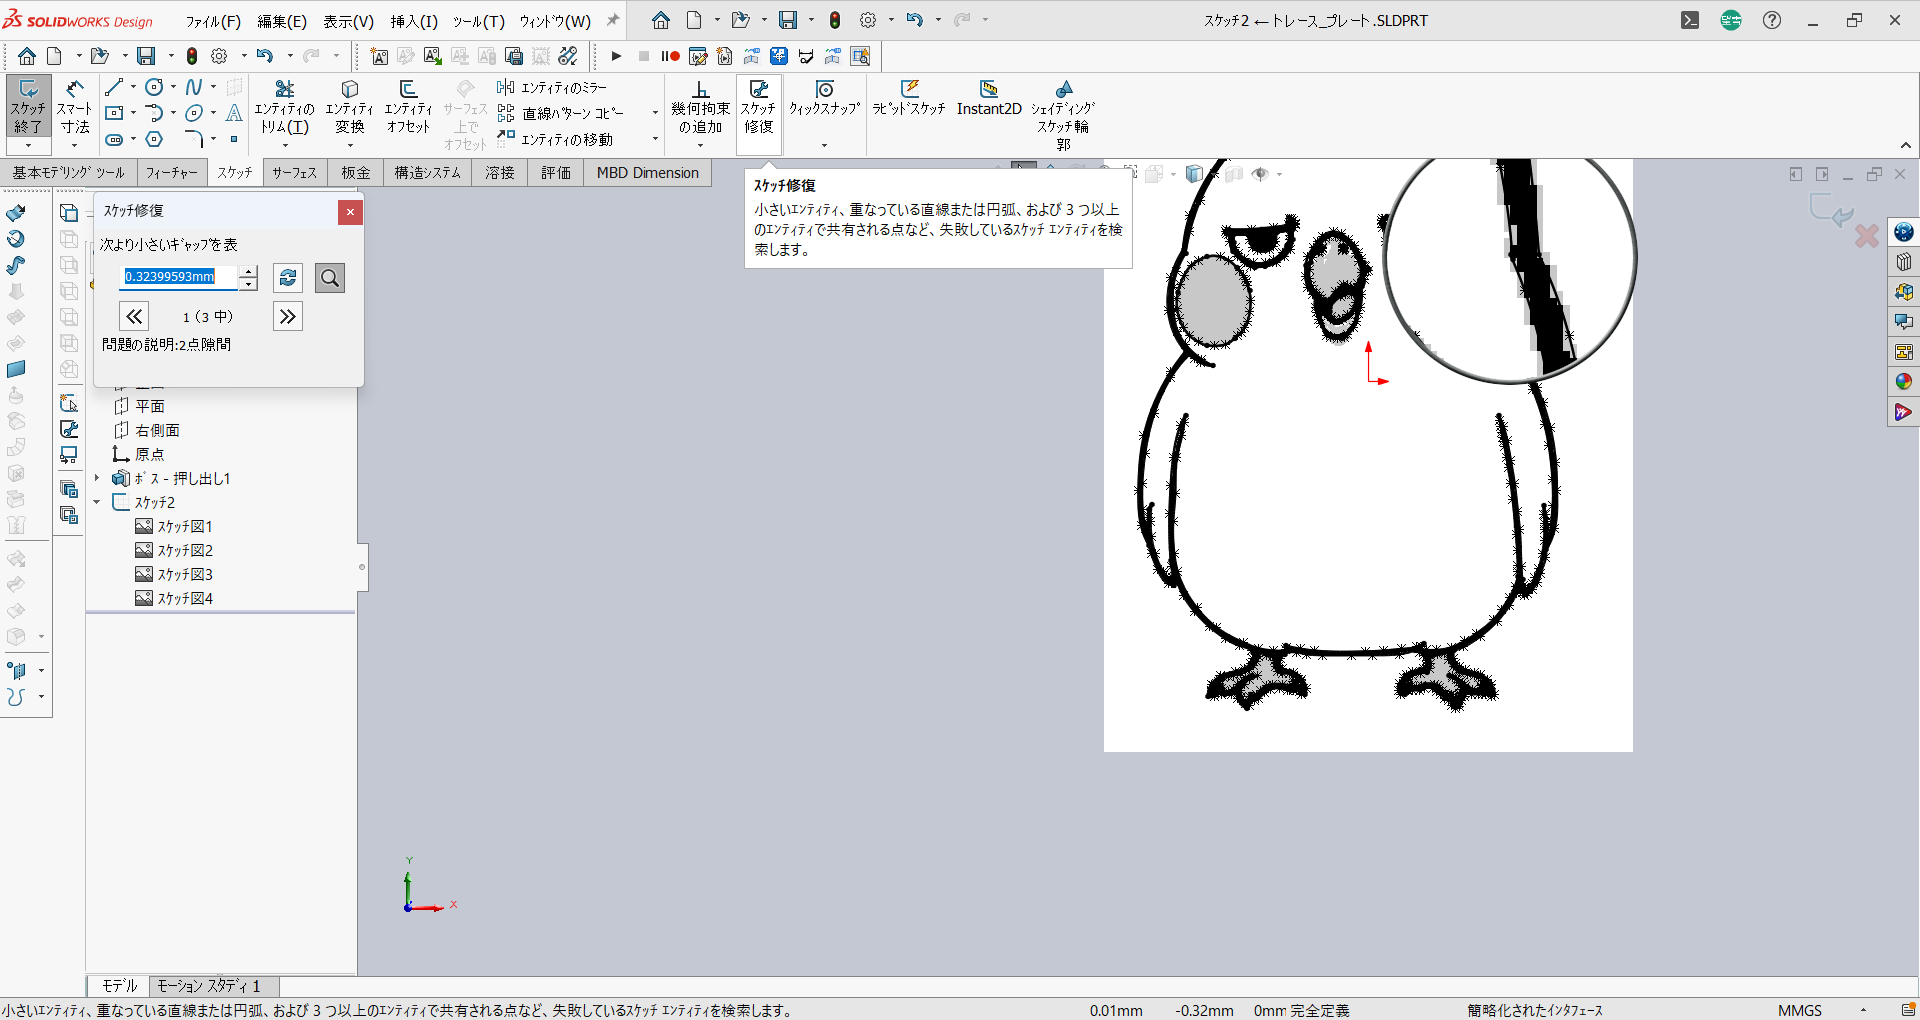Close the スケッチ修復 dialog
This screenshot has width=1920, height=1020.
(x=350, y=212)
